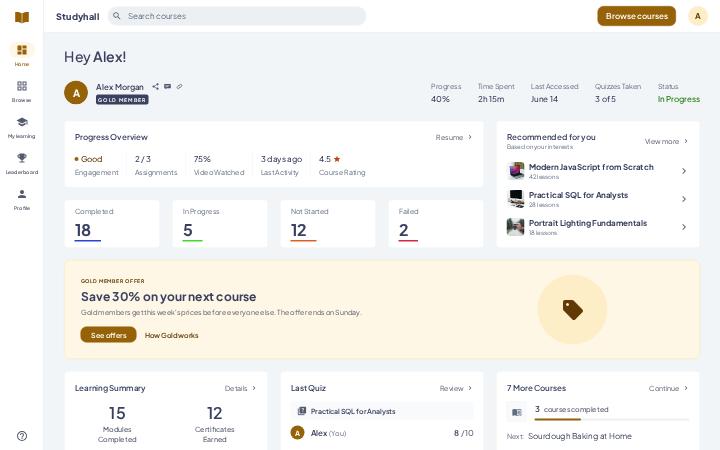Open the Home dashboard icon in sidebar
Screen dimensions: 720x450
click(22, 50)
